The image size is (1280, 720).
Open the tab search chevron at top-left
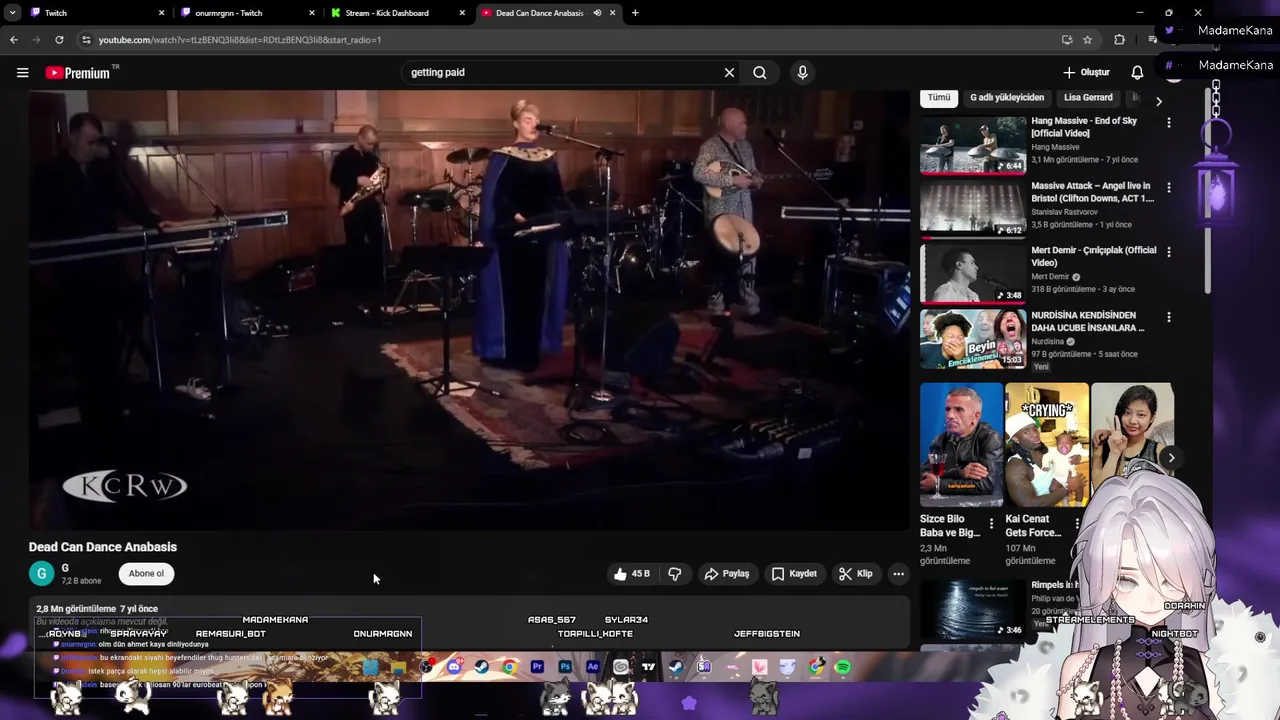pyautogui.click(x=12, y=13)
